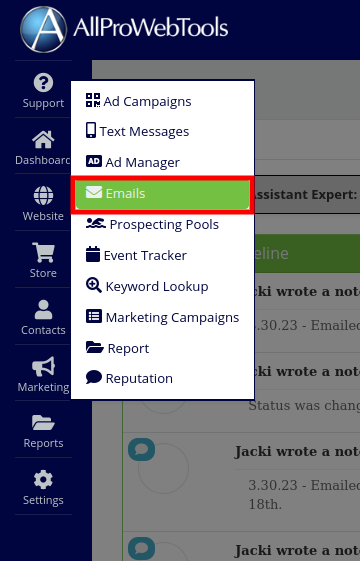Go to Dashboard house icon
360x561 pixels.
(43, 140)
